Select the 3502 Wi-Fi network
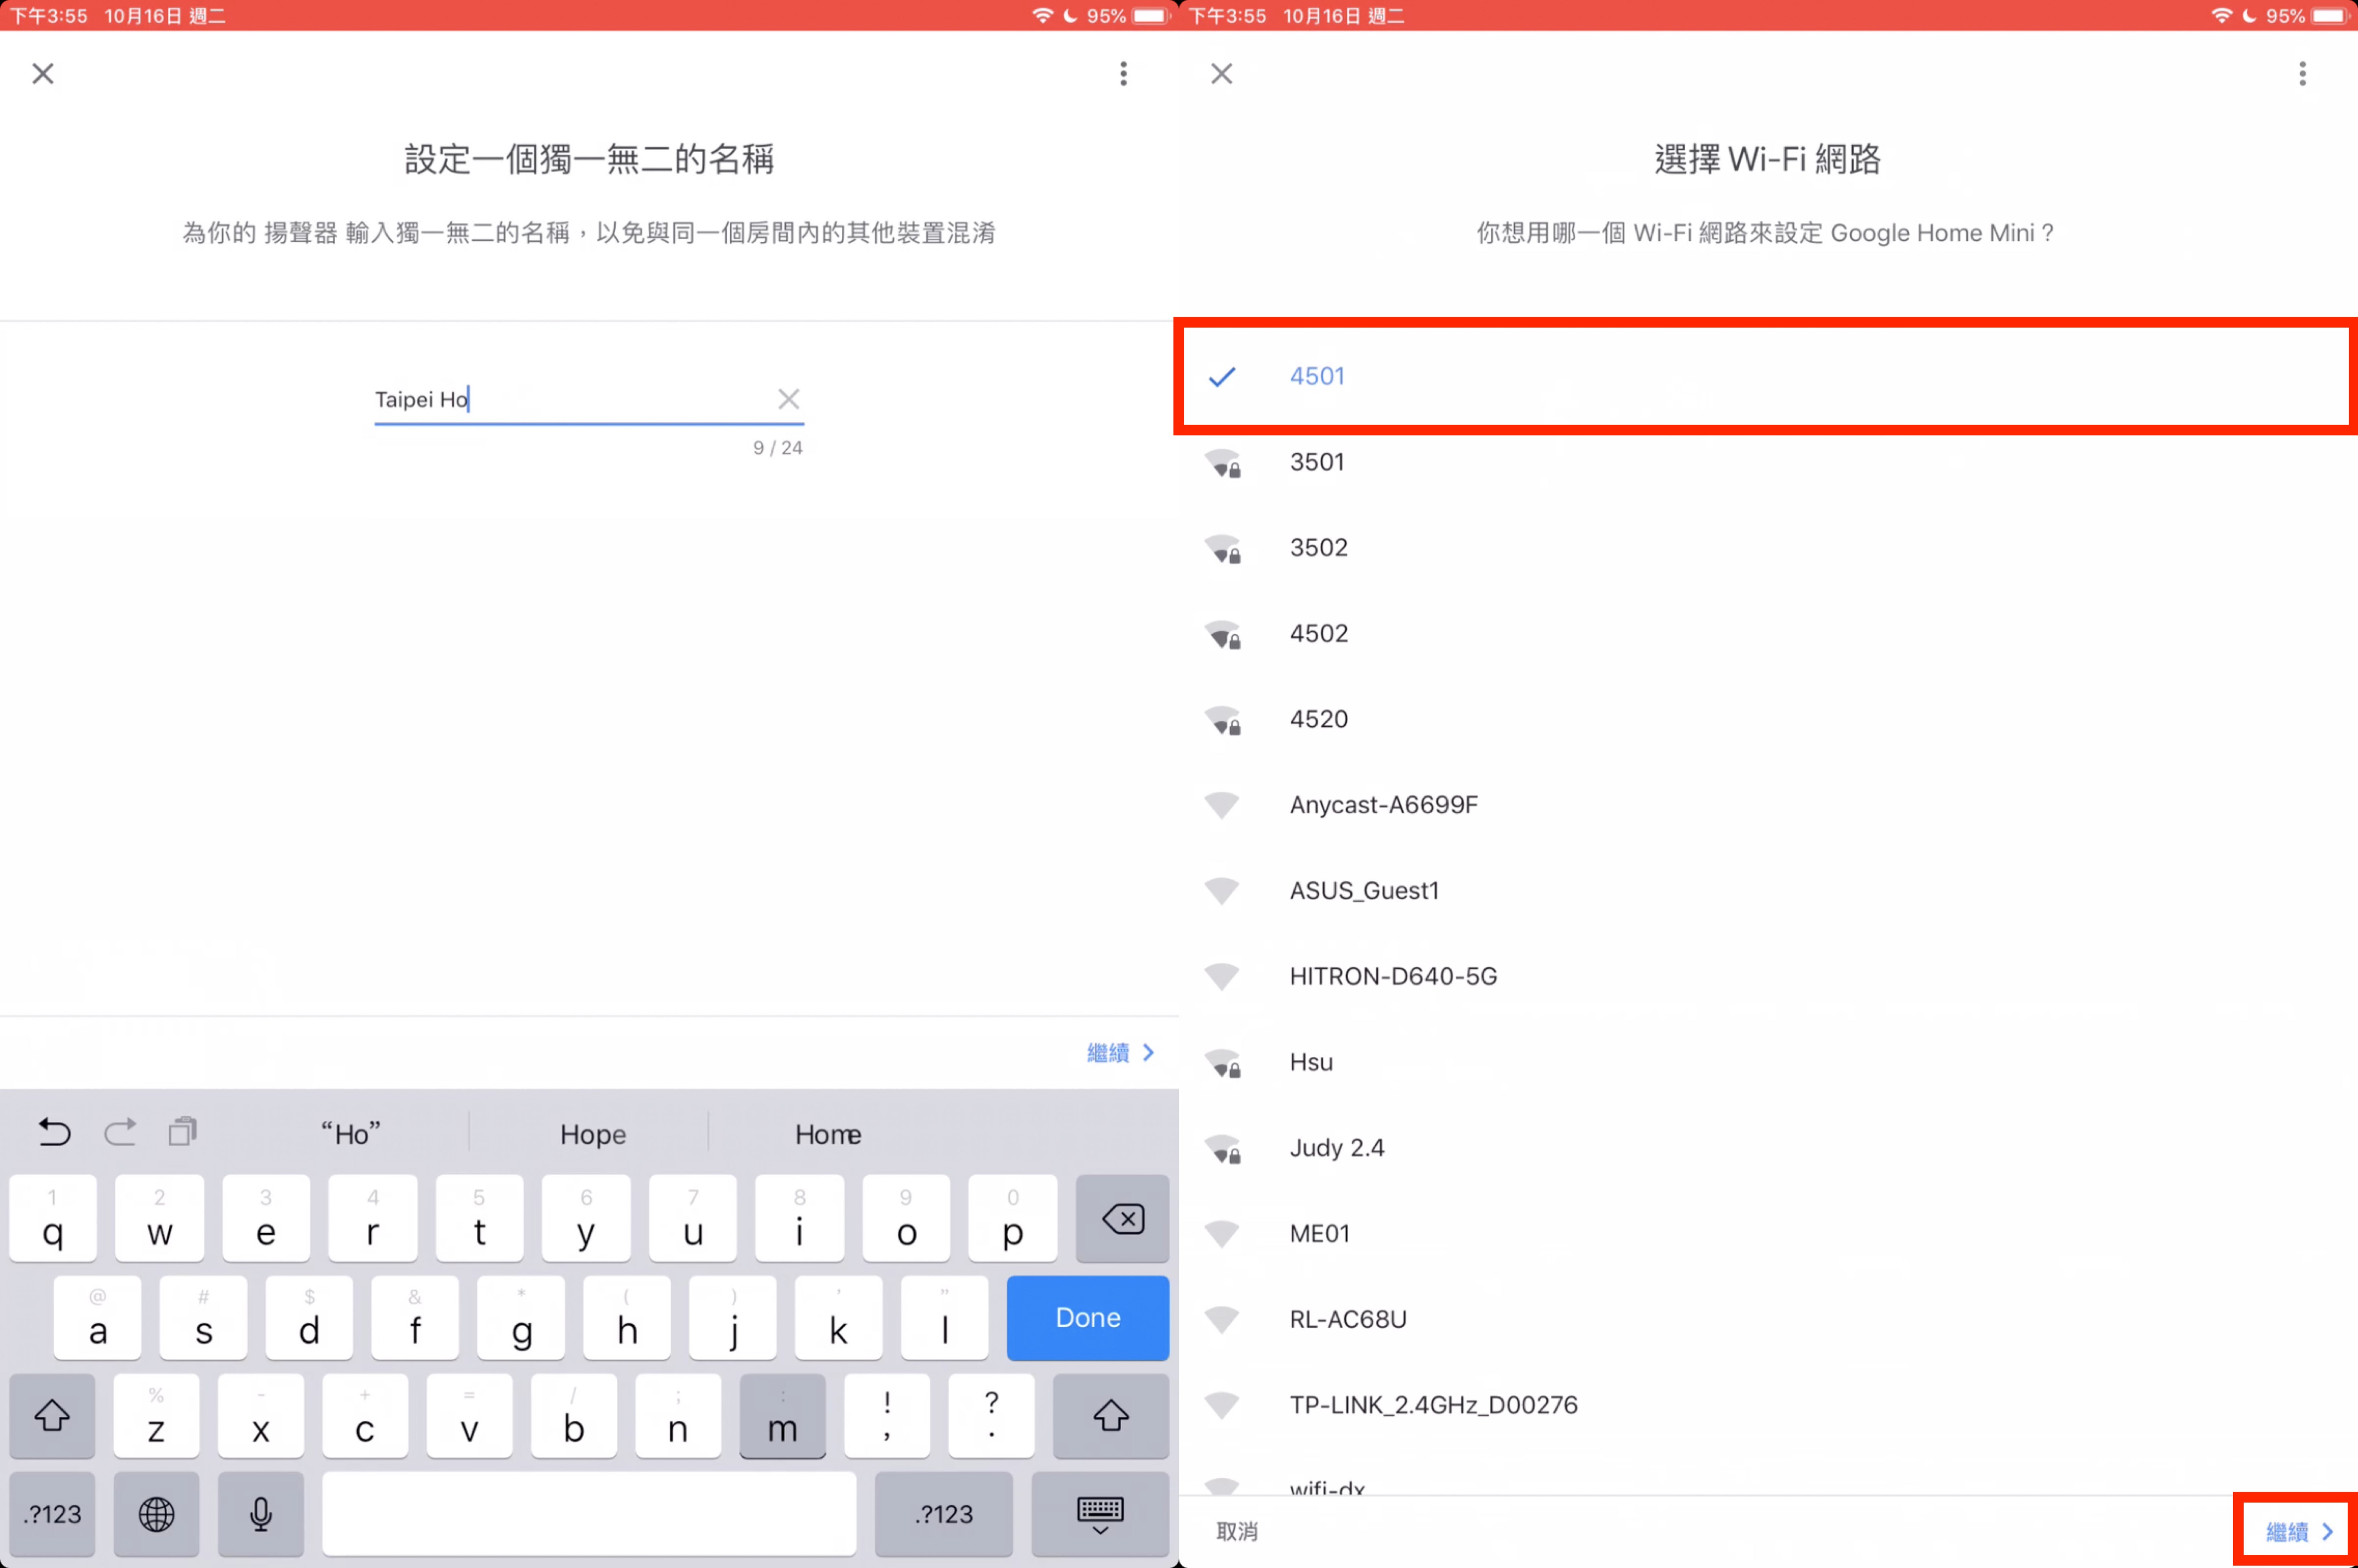Screen dimensions: 2358x1568 (x=1767, y=548)
